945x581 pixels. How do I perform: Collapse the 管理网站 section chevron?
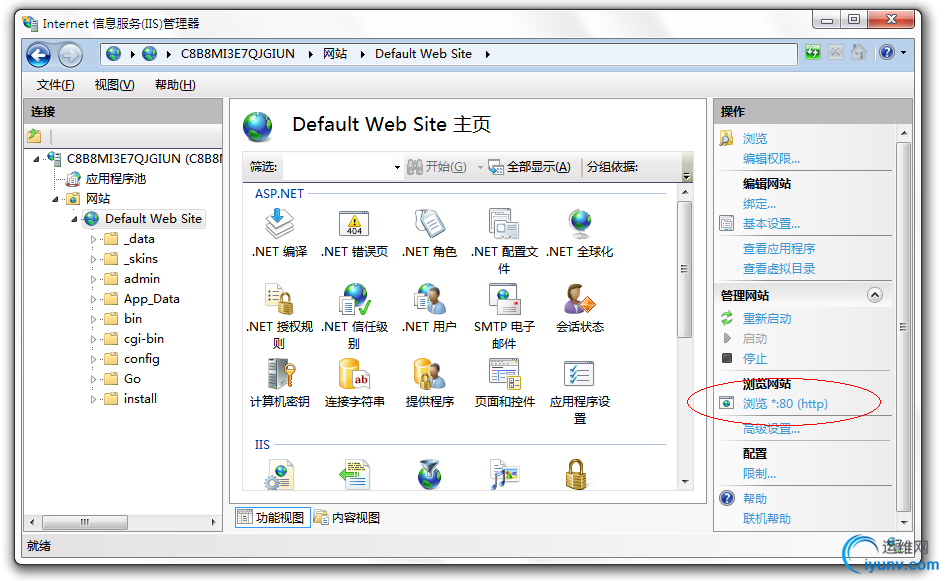(874, 295)
